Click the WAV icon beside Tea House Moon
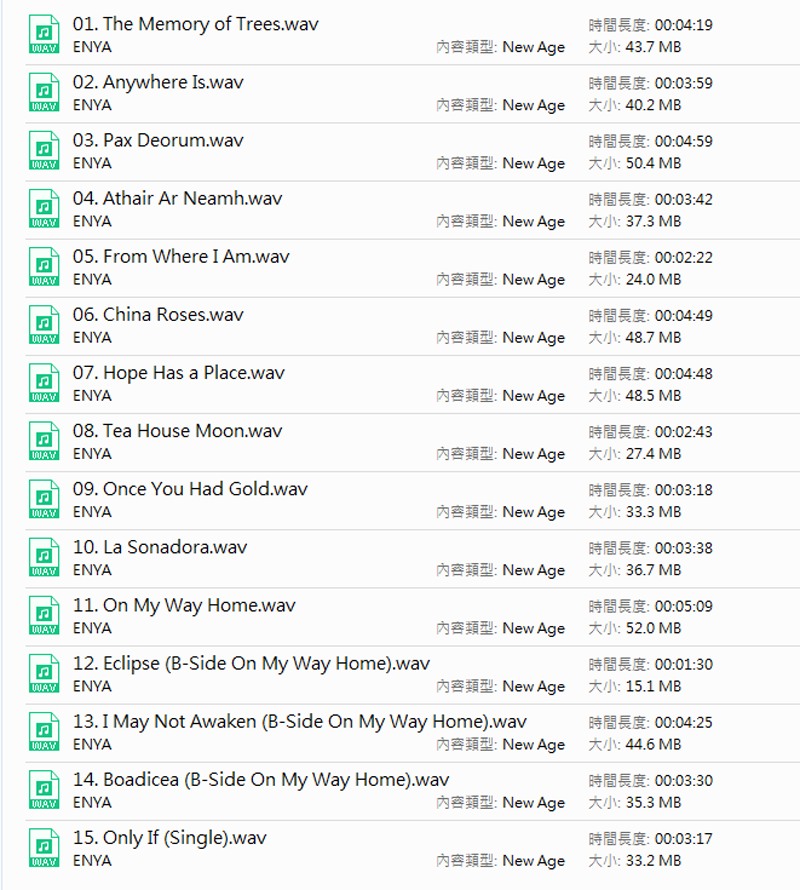 43,441
